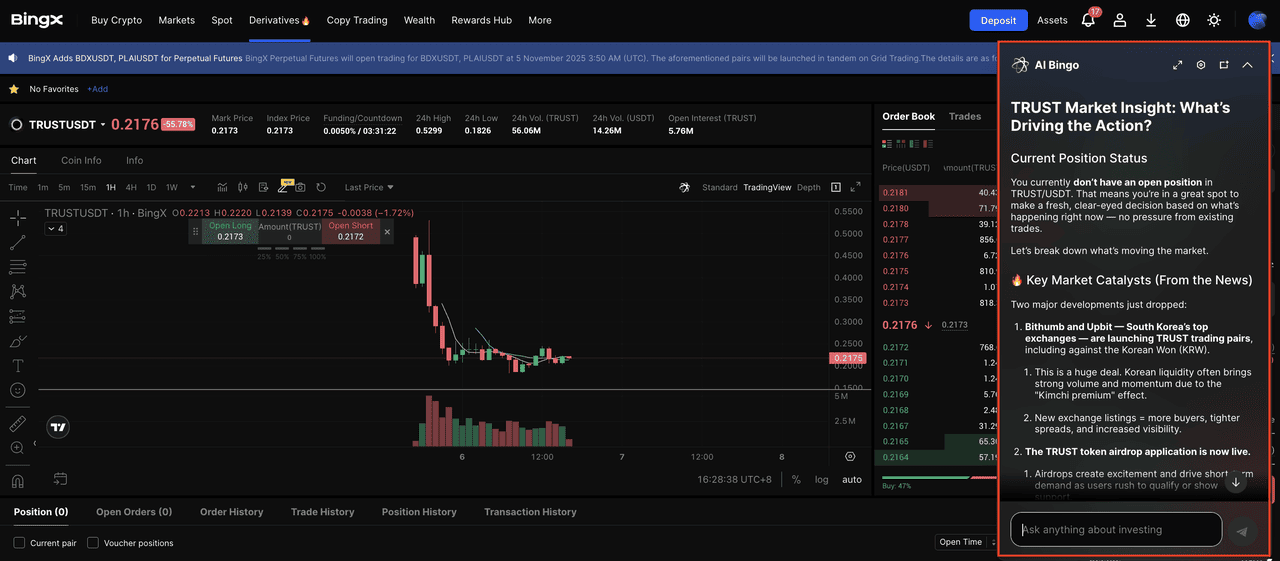1280x561 pixels.
Task: Open AI Bingo settings gear
Action: (1201, 65)
